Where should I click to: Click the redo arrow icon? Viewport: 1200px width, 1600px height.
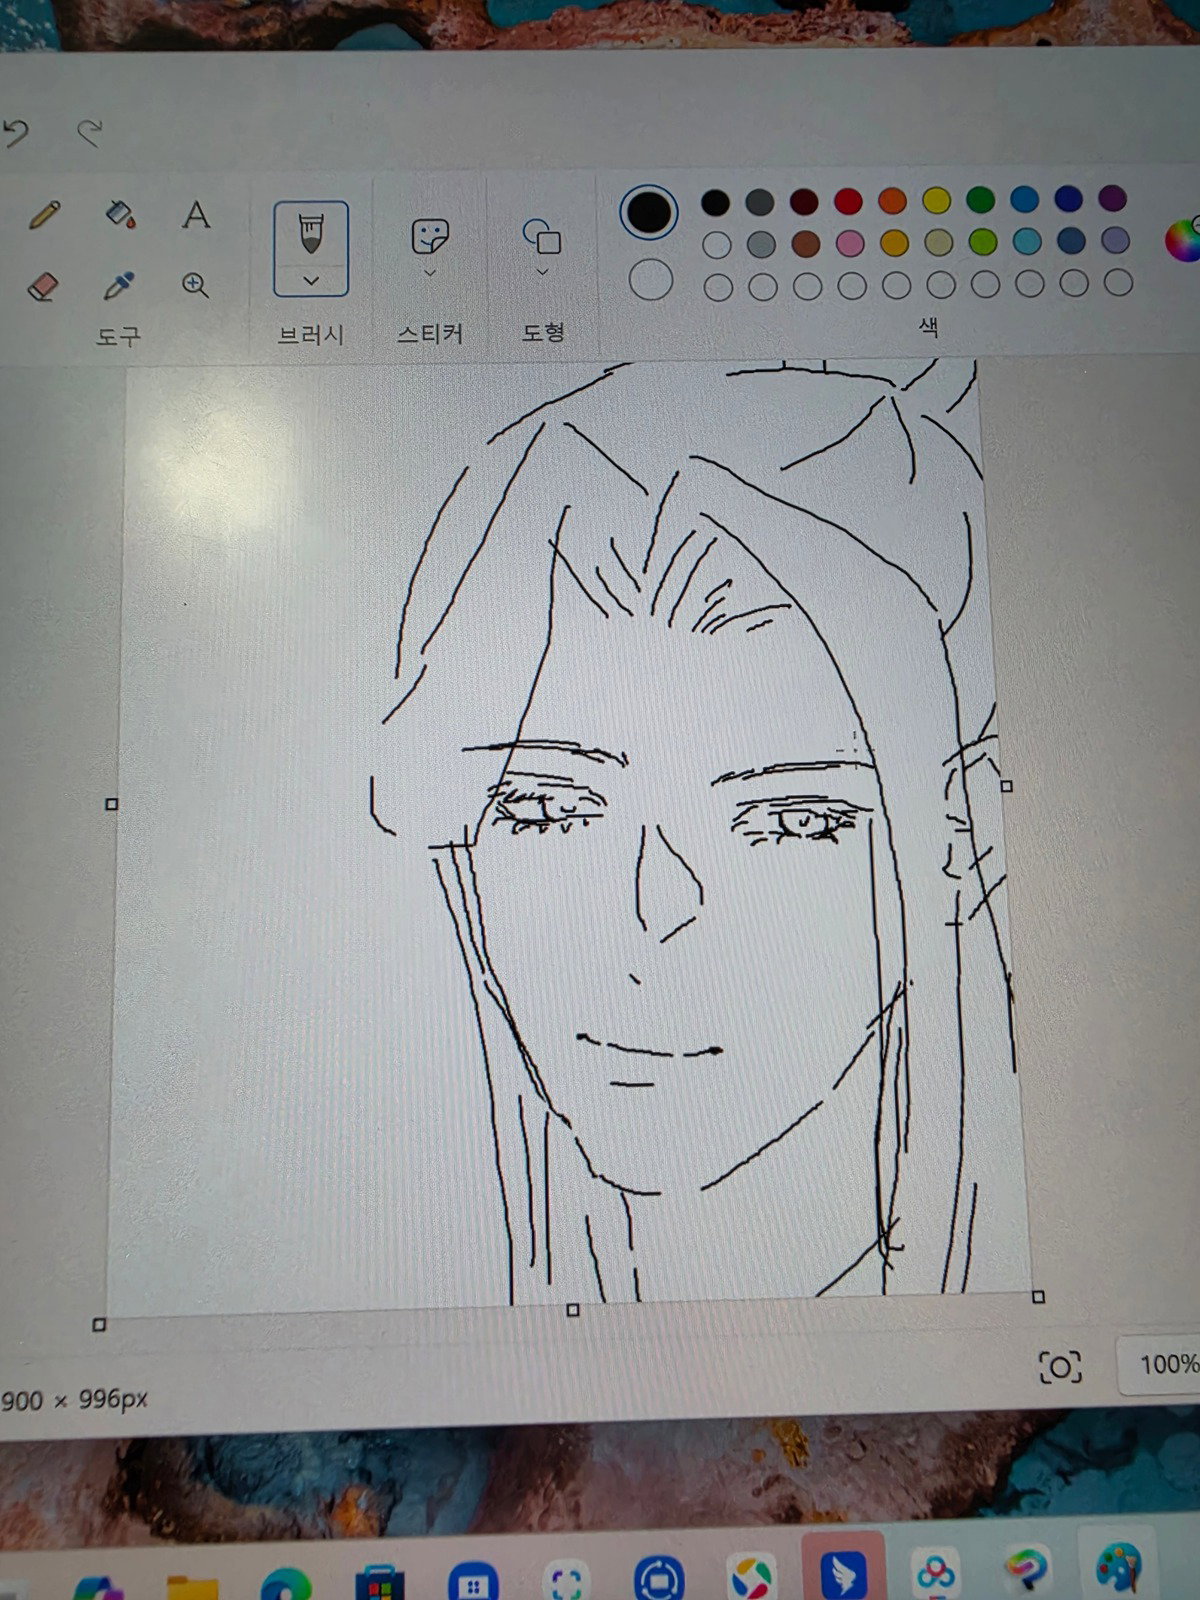point(90,132)
